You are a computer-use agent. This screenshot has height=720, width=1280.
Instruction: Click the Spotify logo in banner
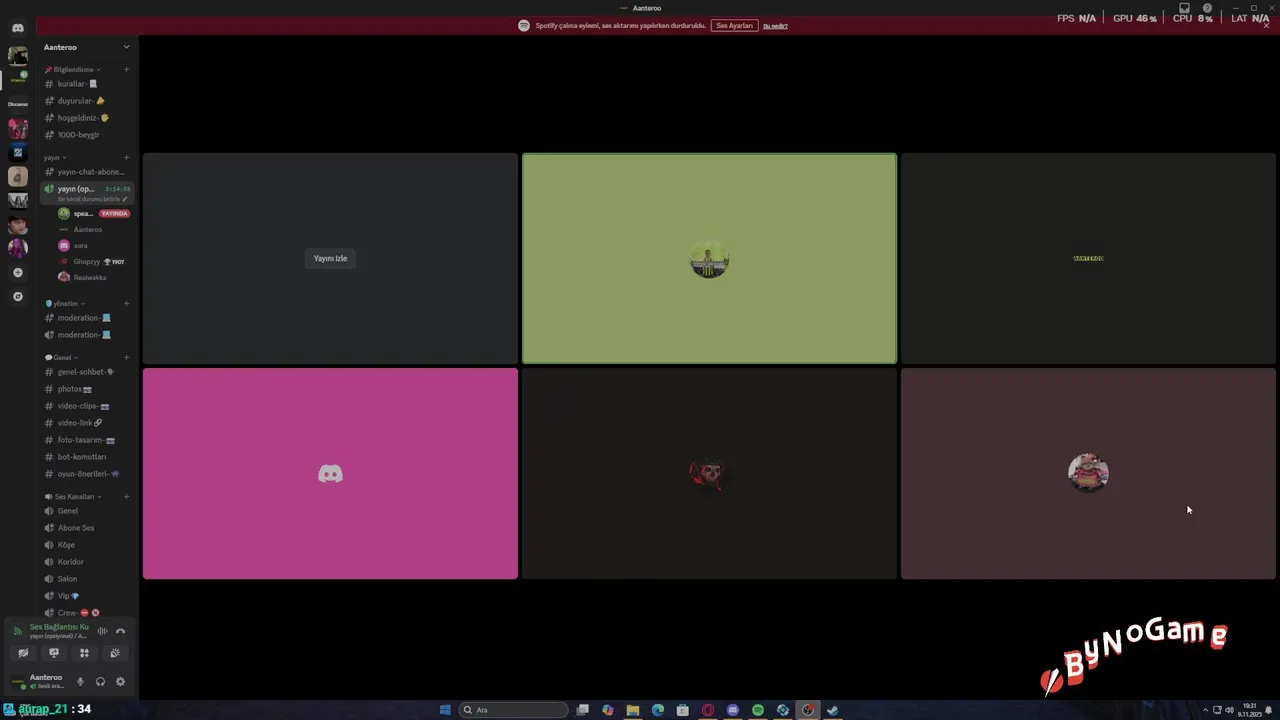[x=523, y=25]
